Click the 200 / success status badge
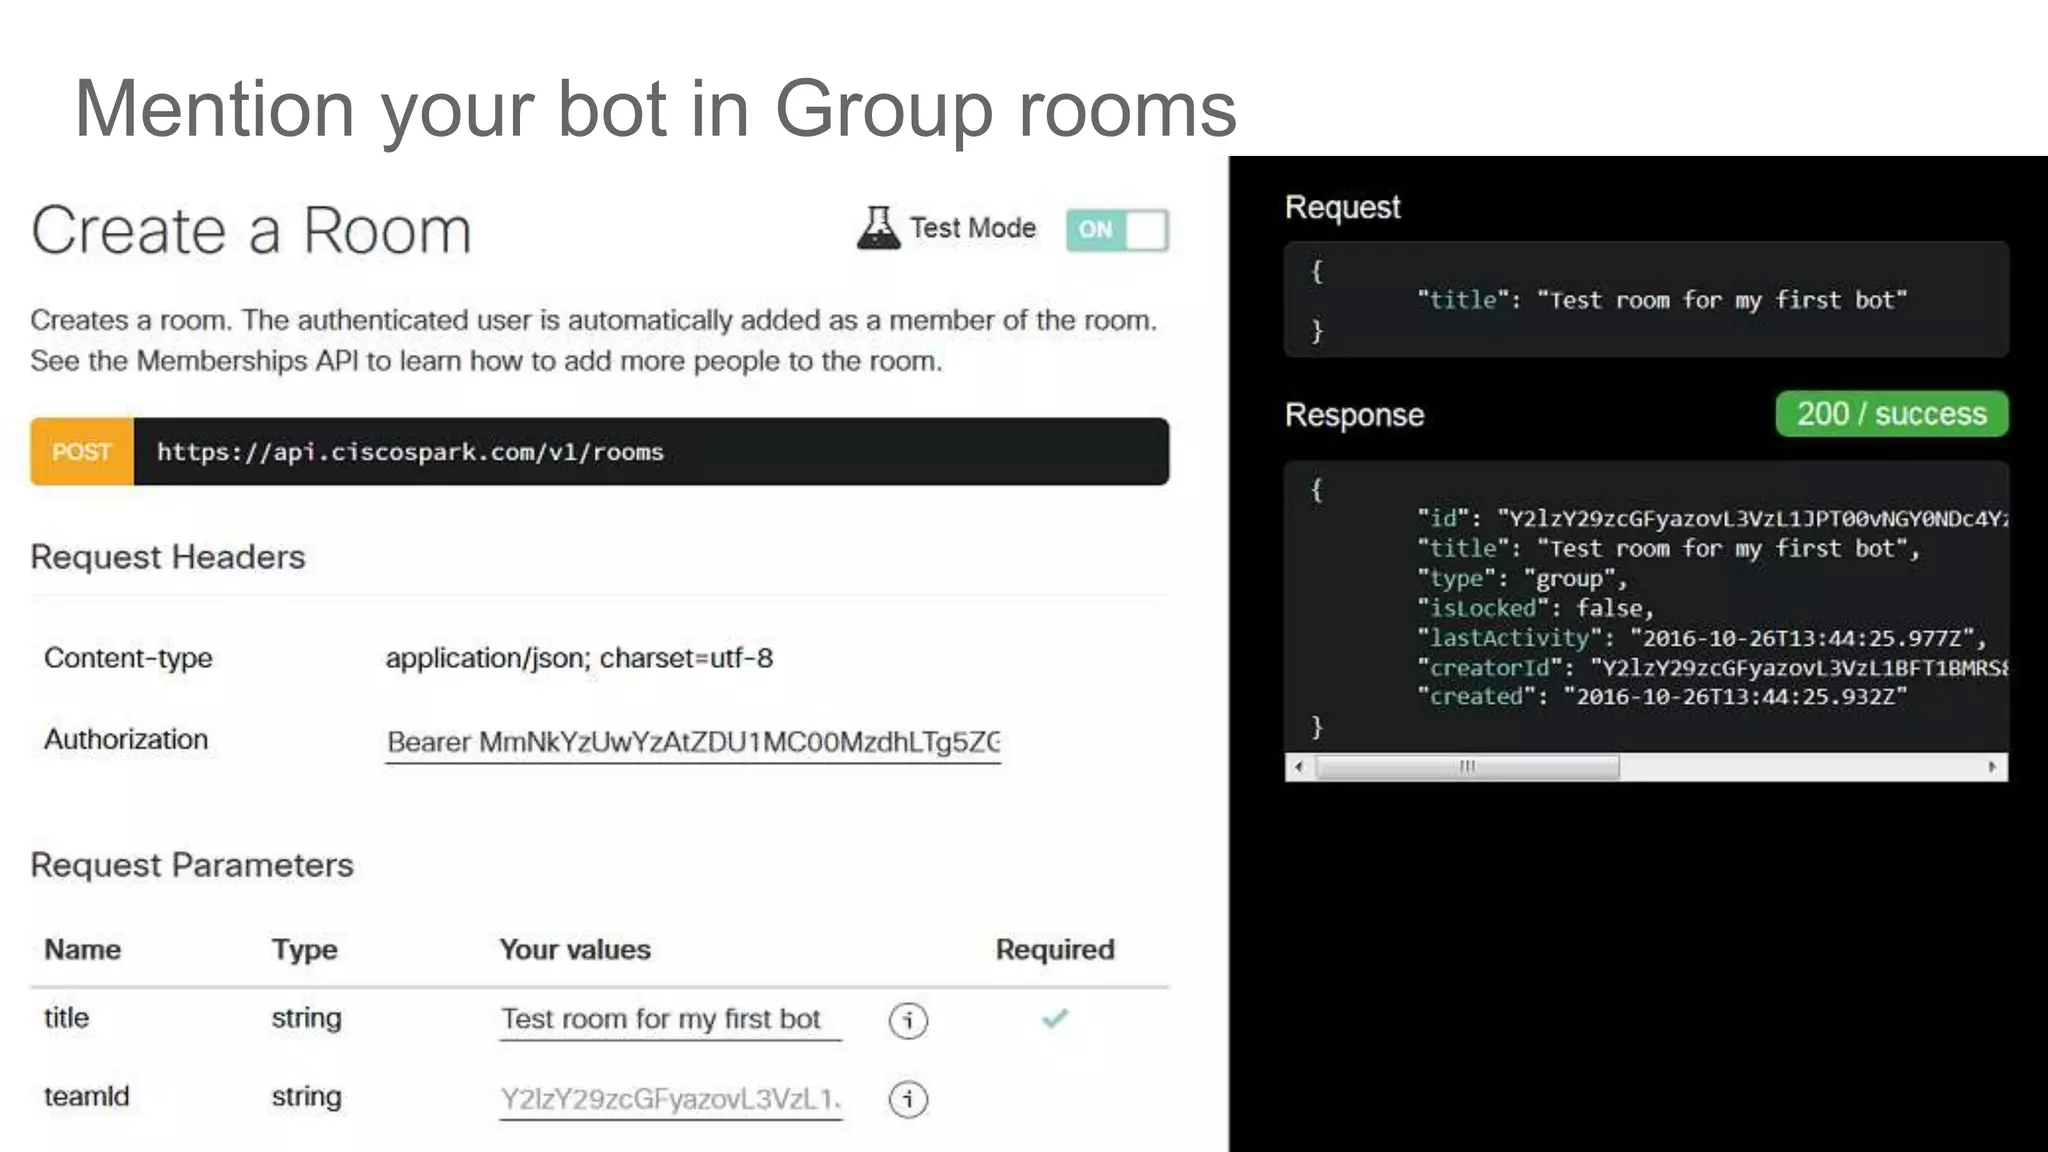This screenshot has height=1152, width=2048. (x=1891, y=414)
